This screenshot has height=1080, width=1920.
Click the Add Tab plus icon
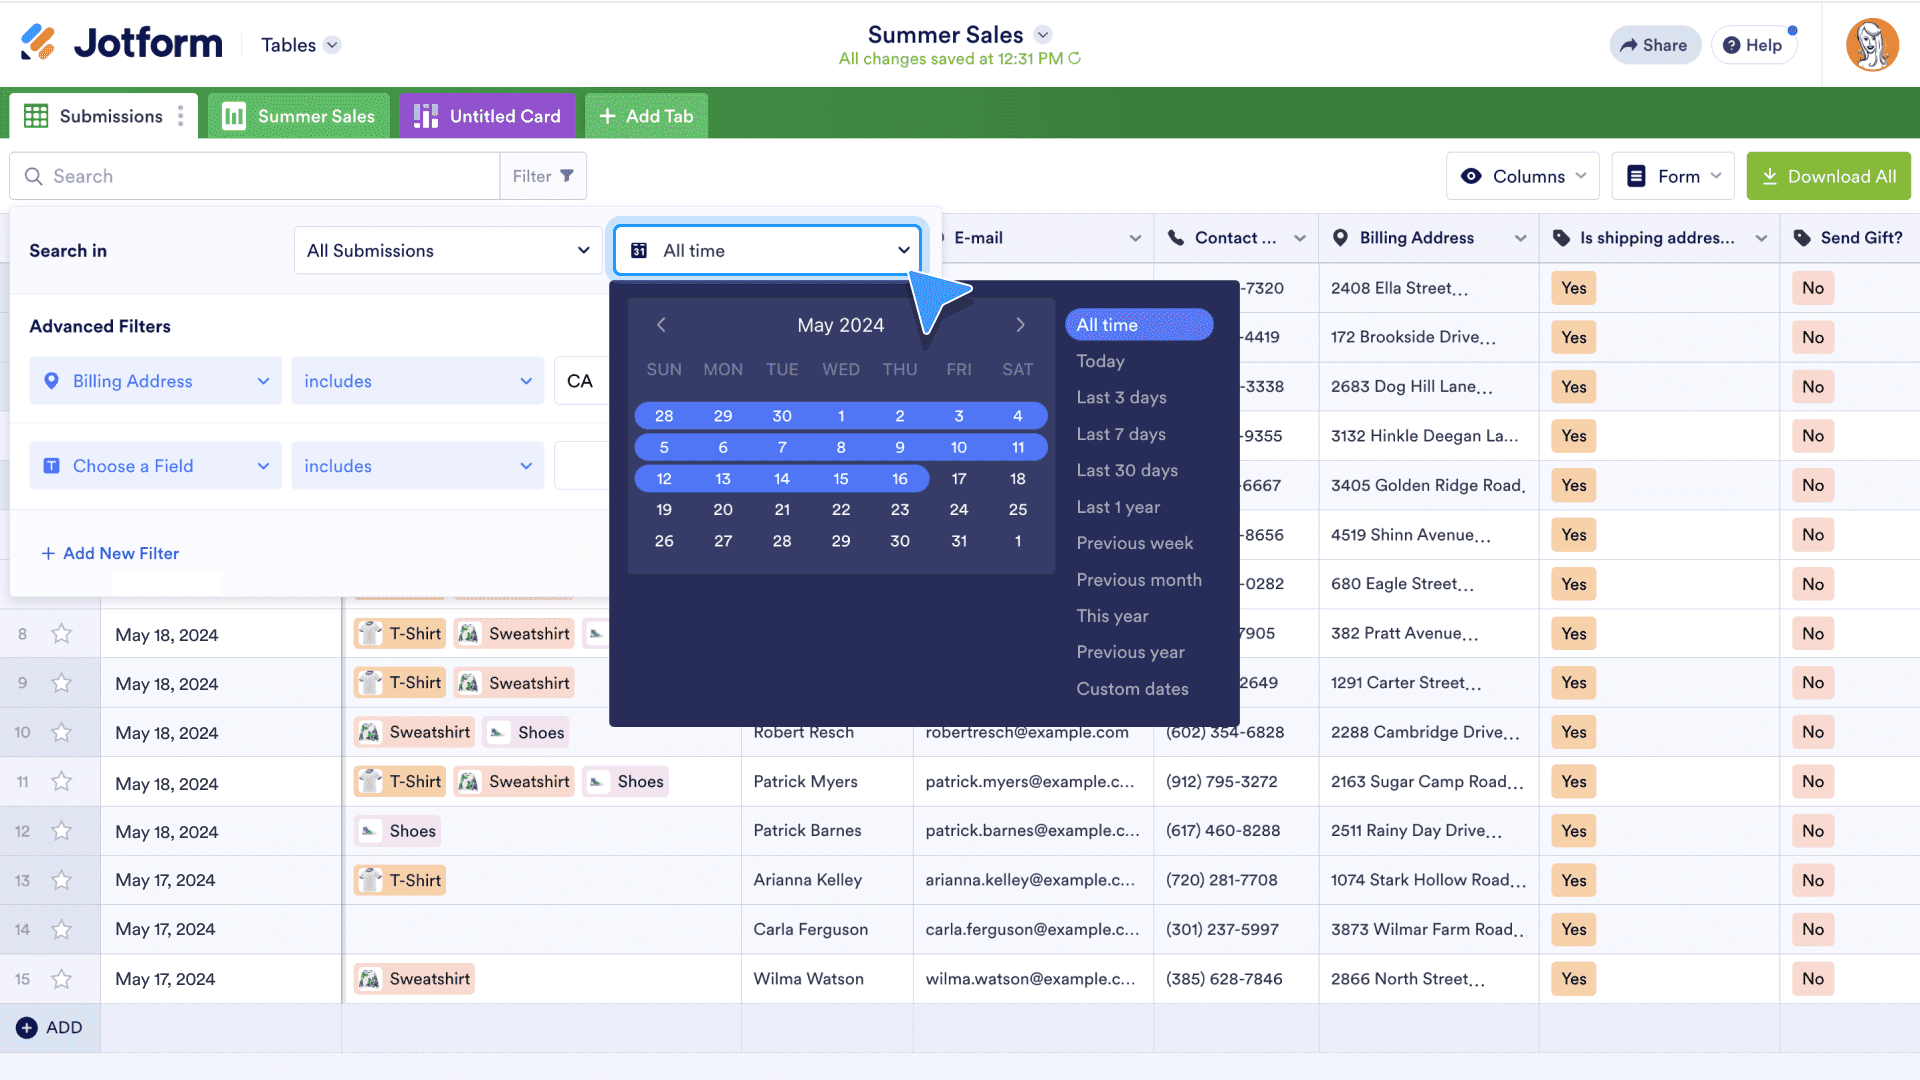(x=607, y=116)
